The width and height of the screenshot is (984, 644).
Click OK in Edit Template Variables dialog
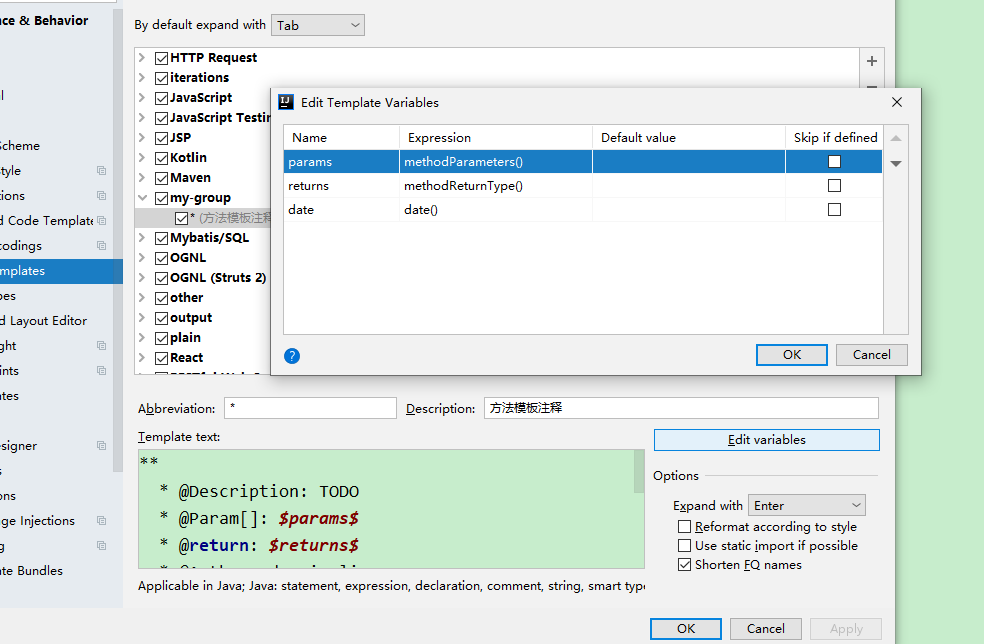[791, 355]
